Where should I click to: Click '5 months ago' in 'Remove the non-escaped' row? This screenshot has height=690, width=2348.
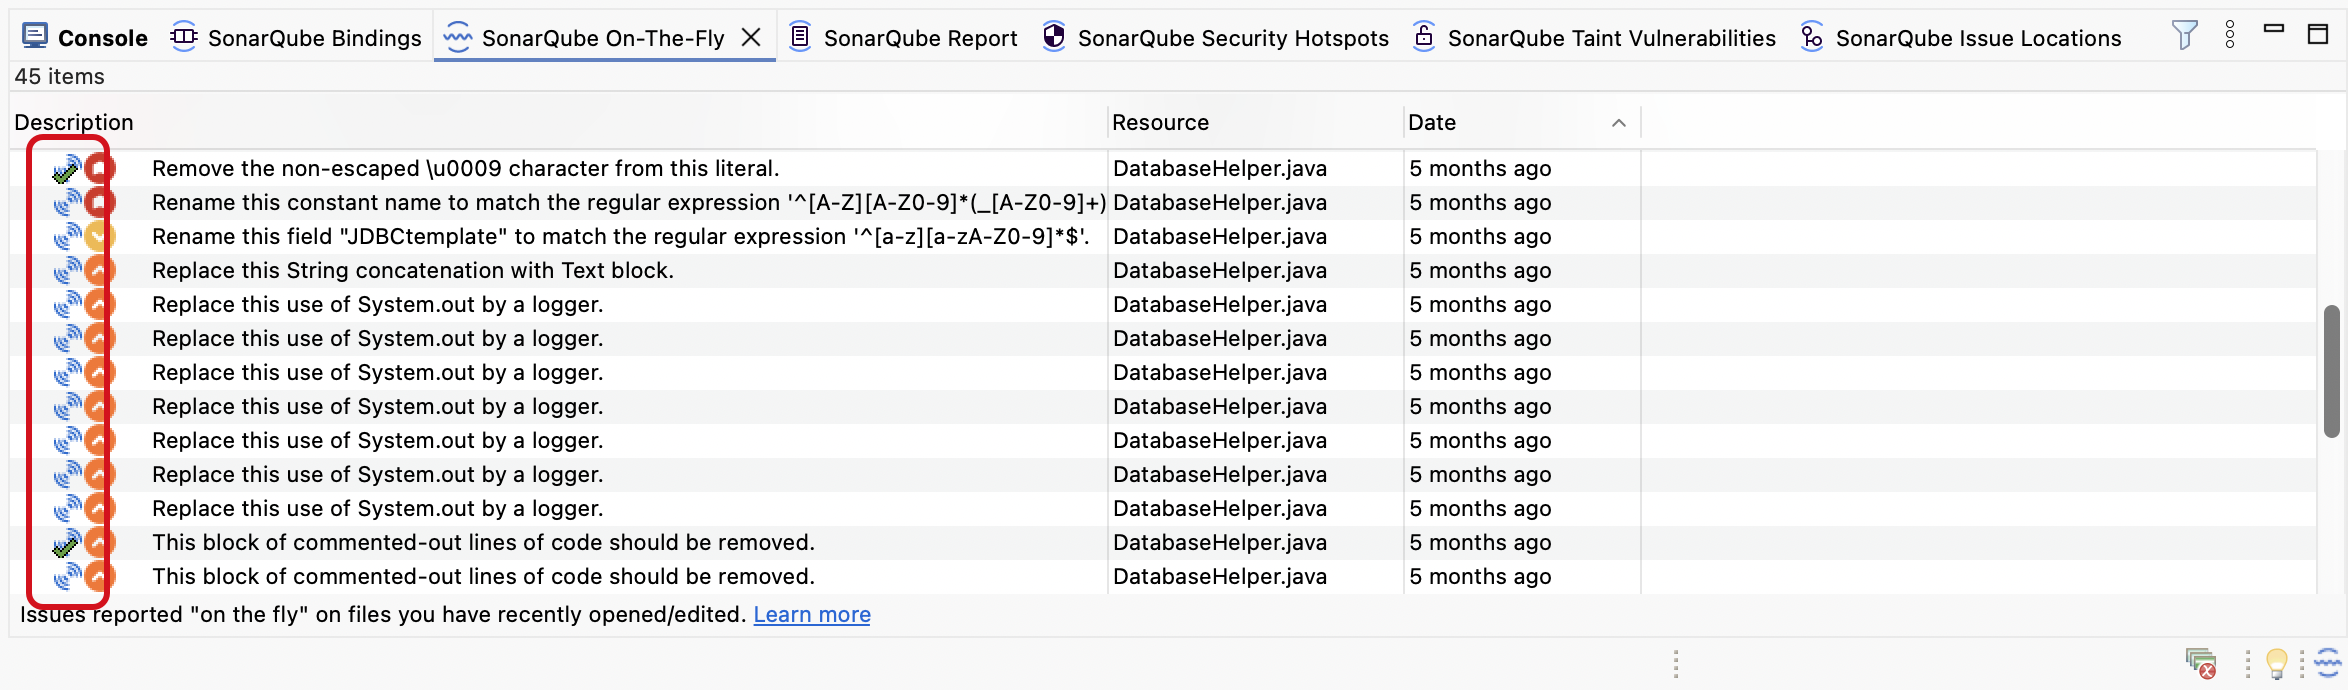pyautogui.click(x=1480, y=168)
